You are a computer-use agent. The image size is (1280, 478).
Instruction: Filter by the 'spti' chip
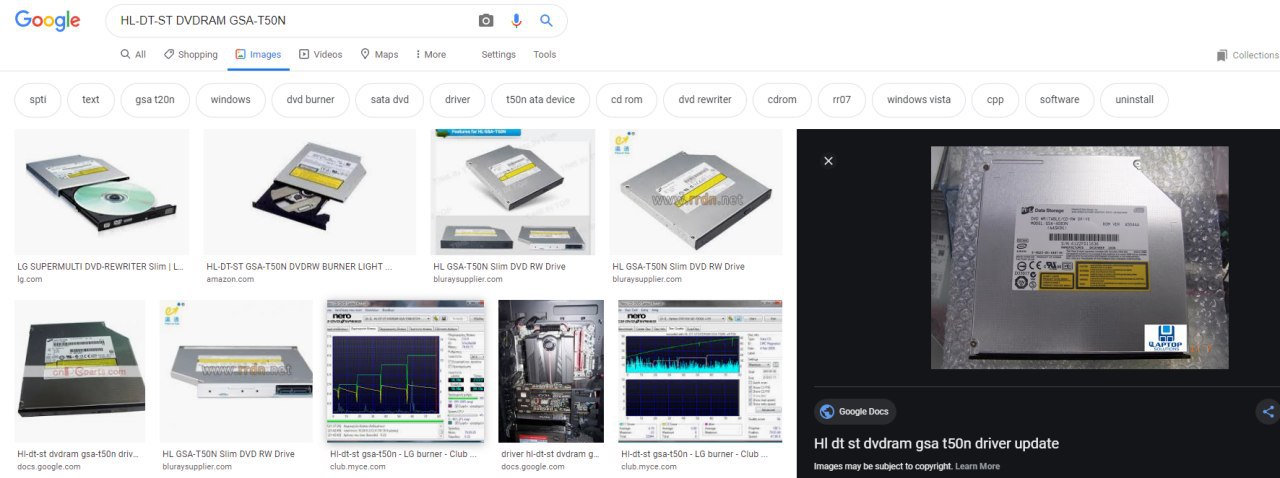[x=38, y=100]
